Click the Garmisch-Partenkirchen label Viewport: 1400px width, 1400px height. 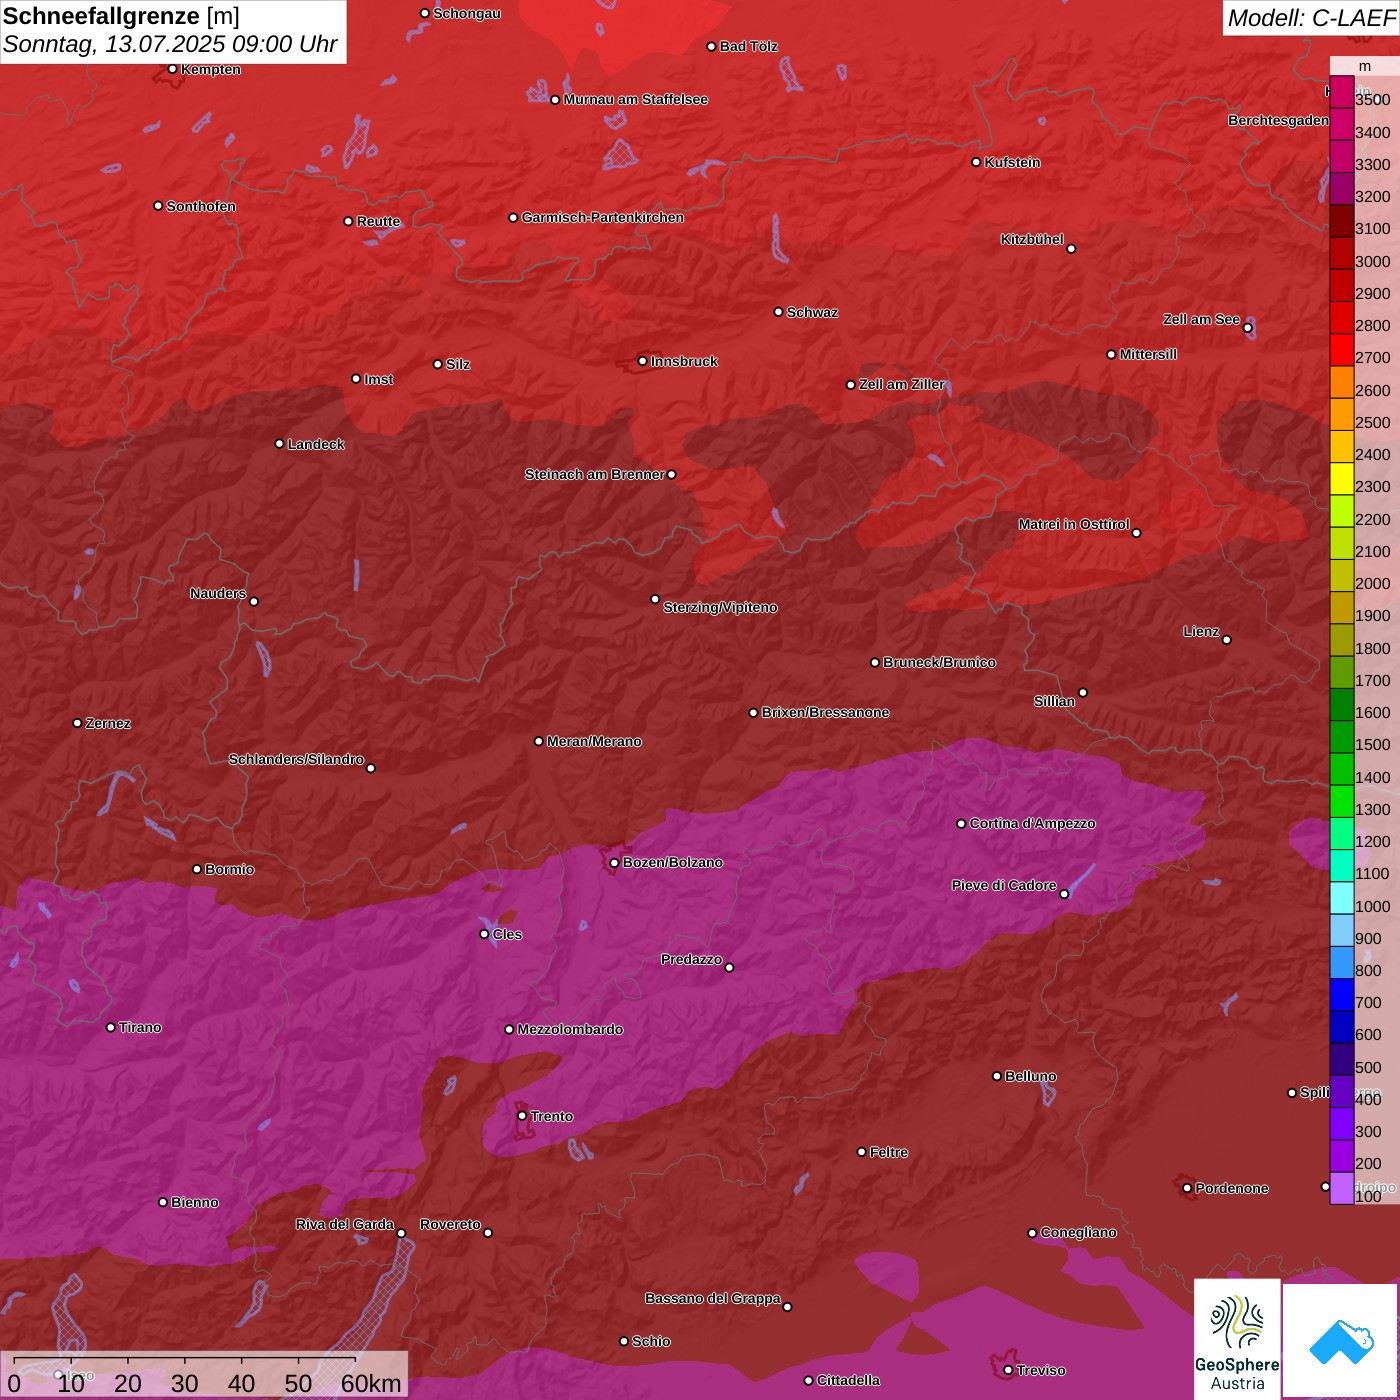click(603, 217)
